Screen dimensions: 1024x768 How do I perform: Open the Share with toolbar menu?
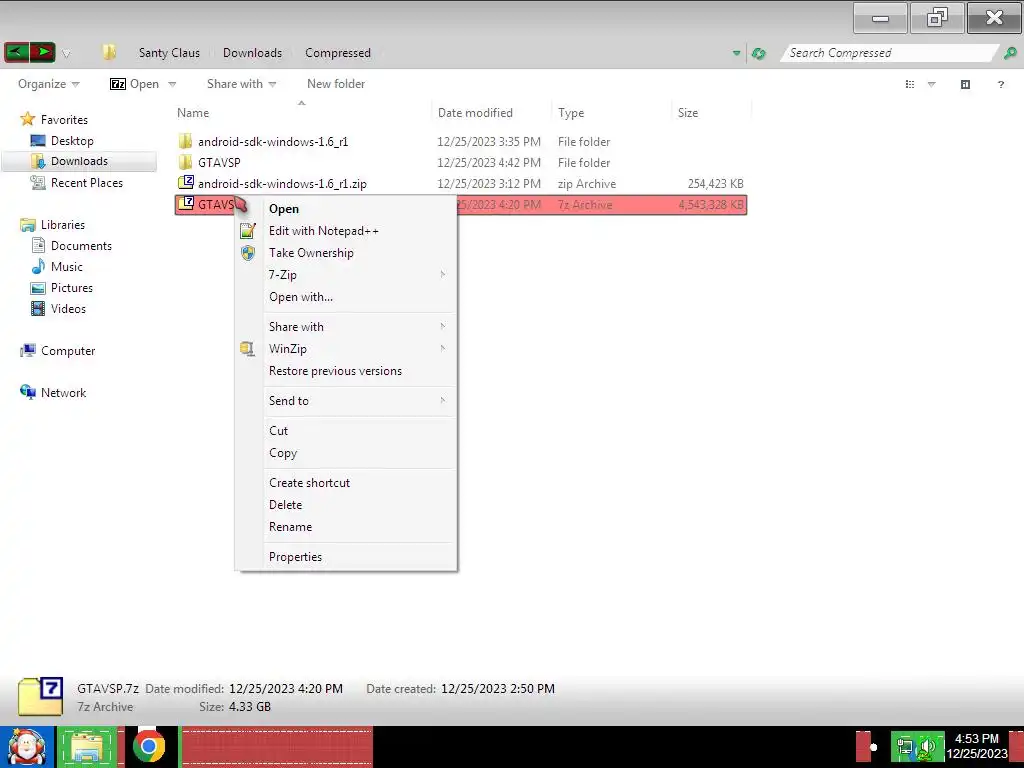[241, 84]
